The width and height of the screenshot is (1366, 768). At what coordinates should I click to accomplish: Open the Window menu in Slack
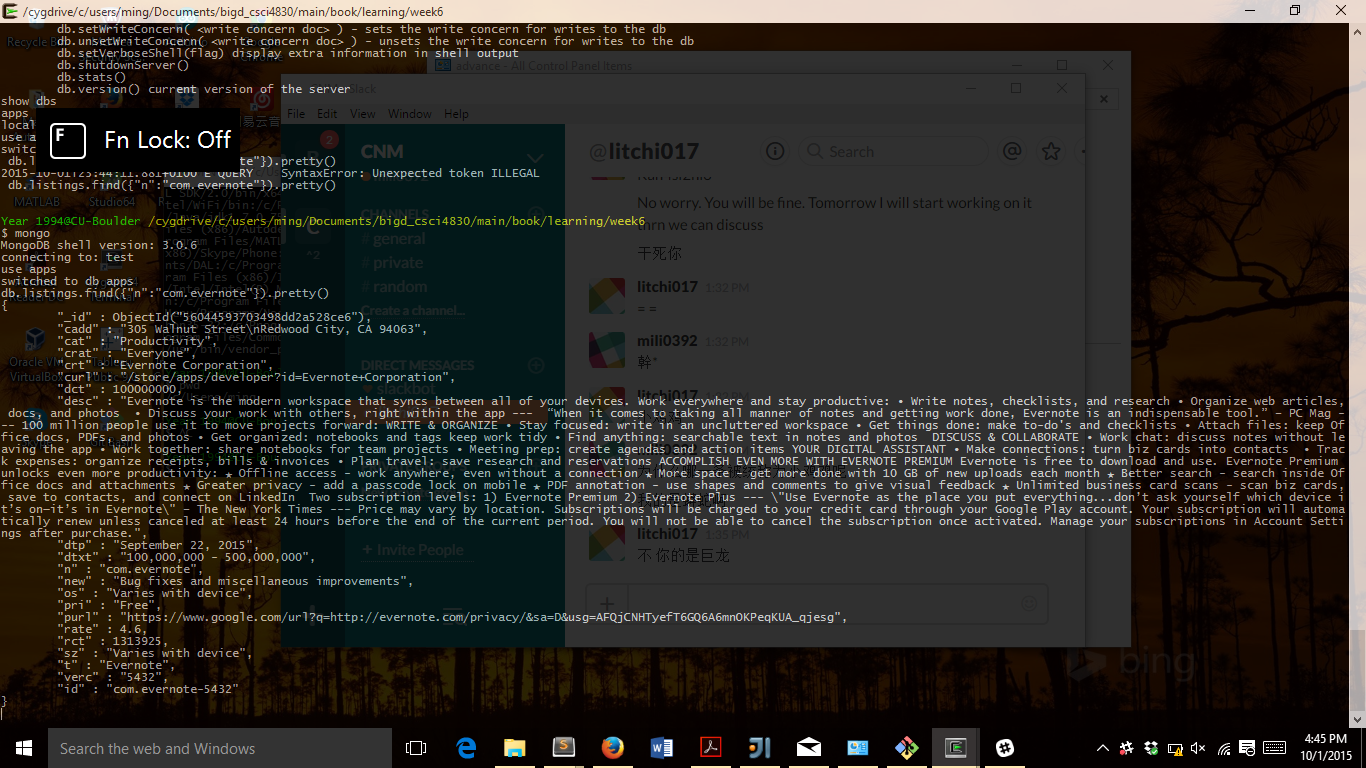pyautogui.click(x=410, y=114)
